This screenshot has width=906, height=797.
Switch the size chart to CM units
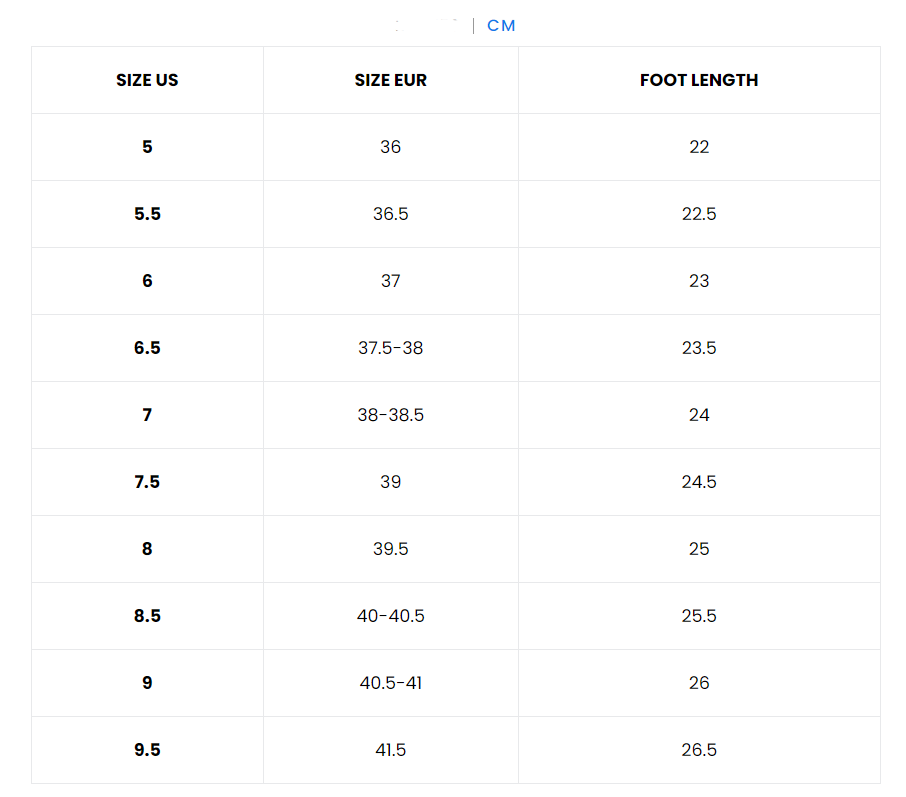tap(501, 26)
